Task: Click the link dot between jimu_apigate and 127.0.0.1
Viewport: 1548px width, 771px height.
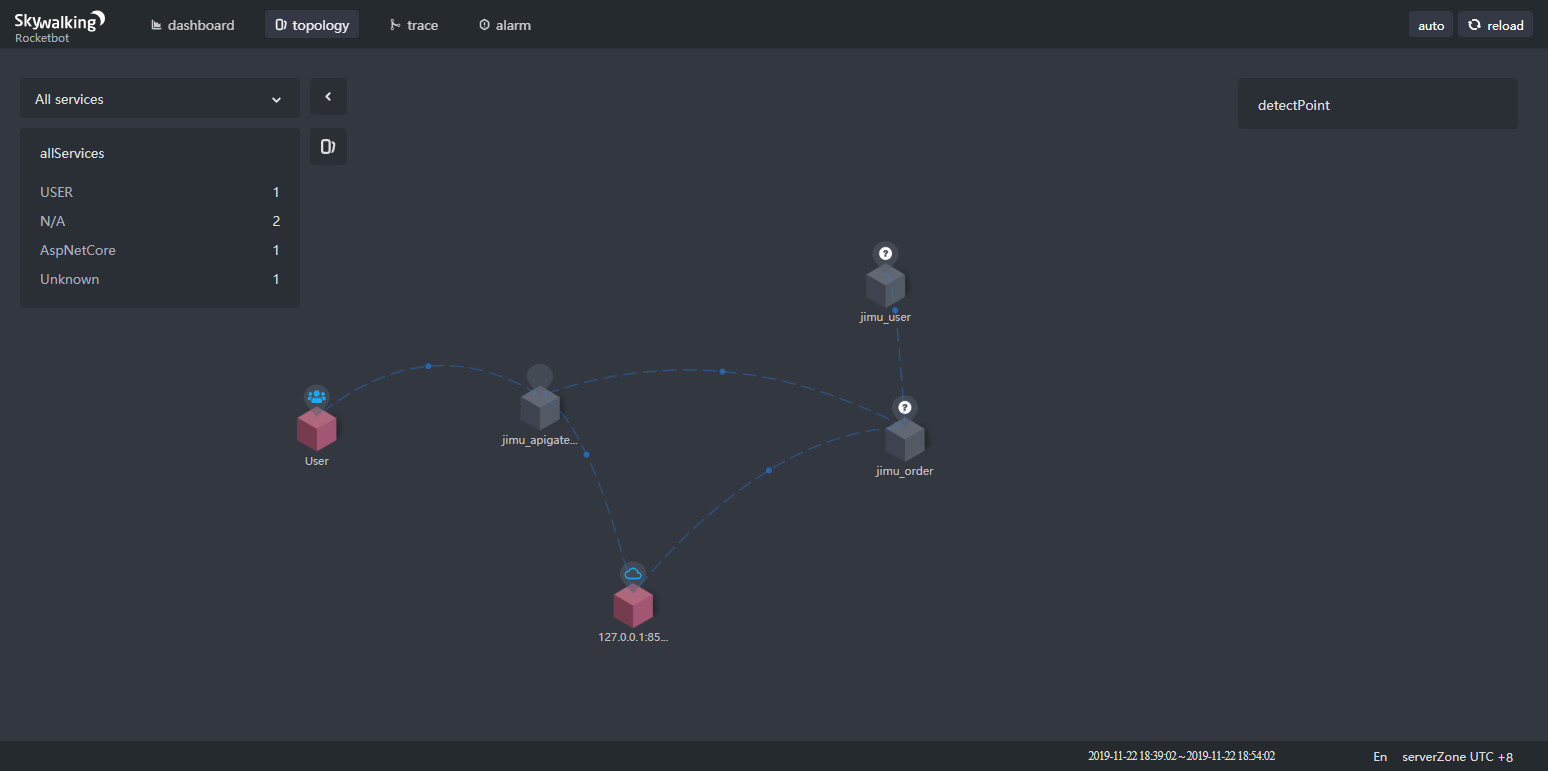Action: tap(586, 455)
